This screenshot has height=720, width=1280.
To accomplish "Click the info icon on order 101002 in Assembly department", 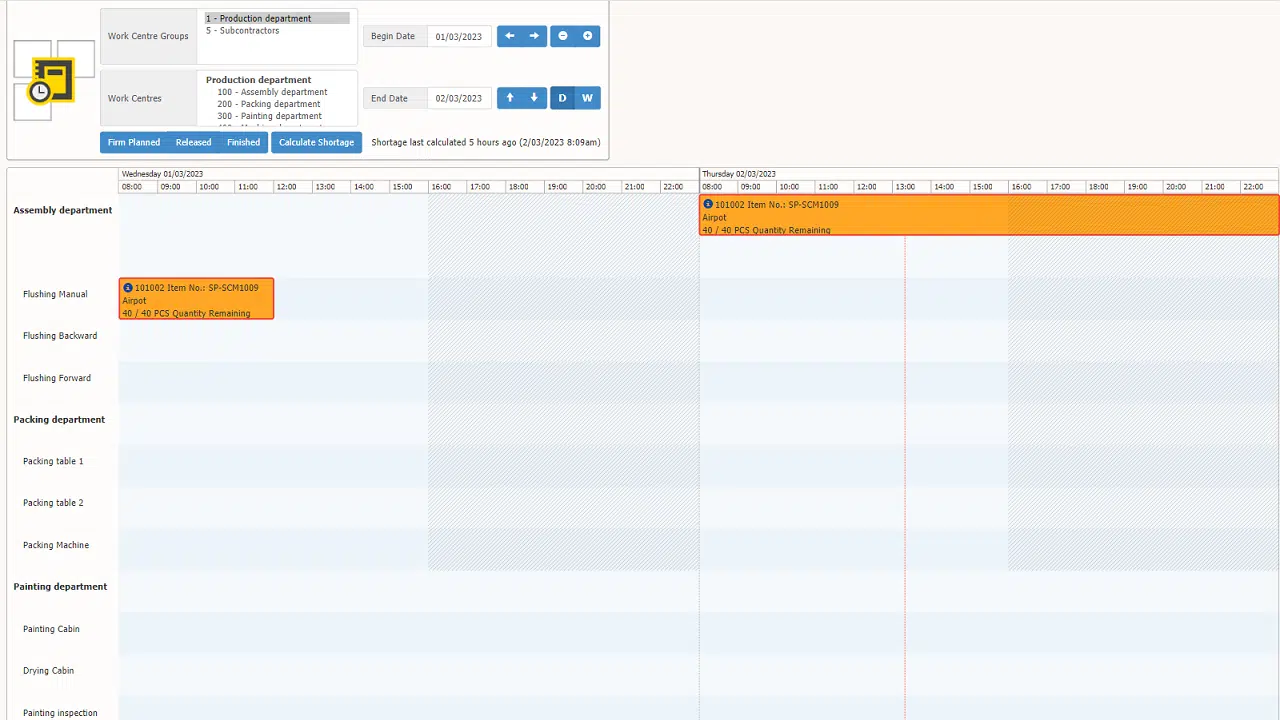I will [708, 204].
